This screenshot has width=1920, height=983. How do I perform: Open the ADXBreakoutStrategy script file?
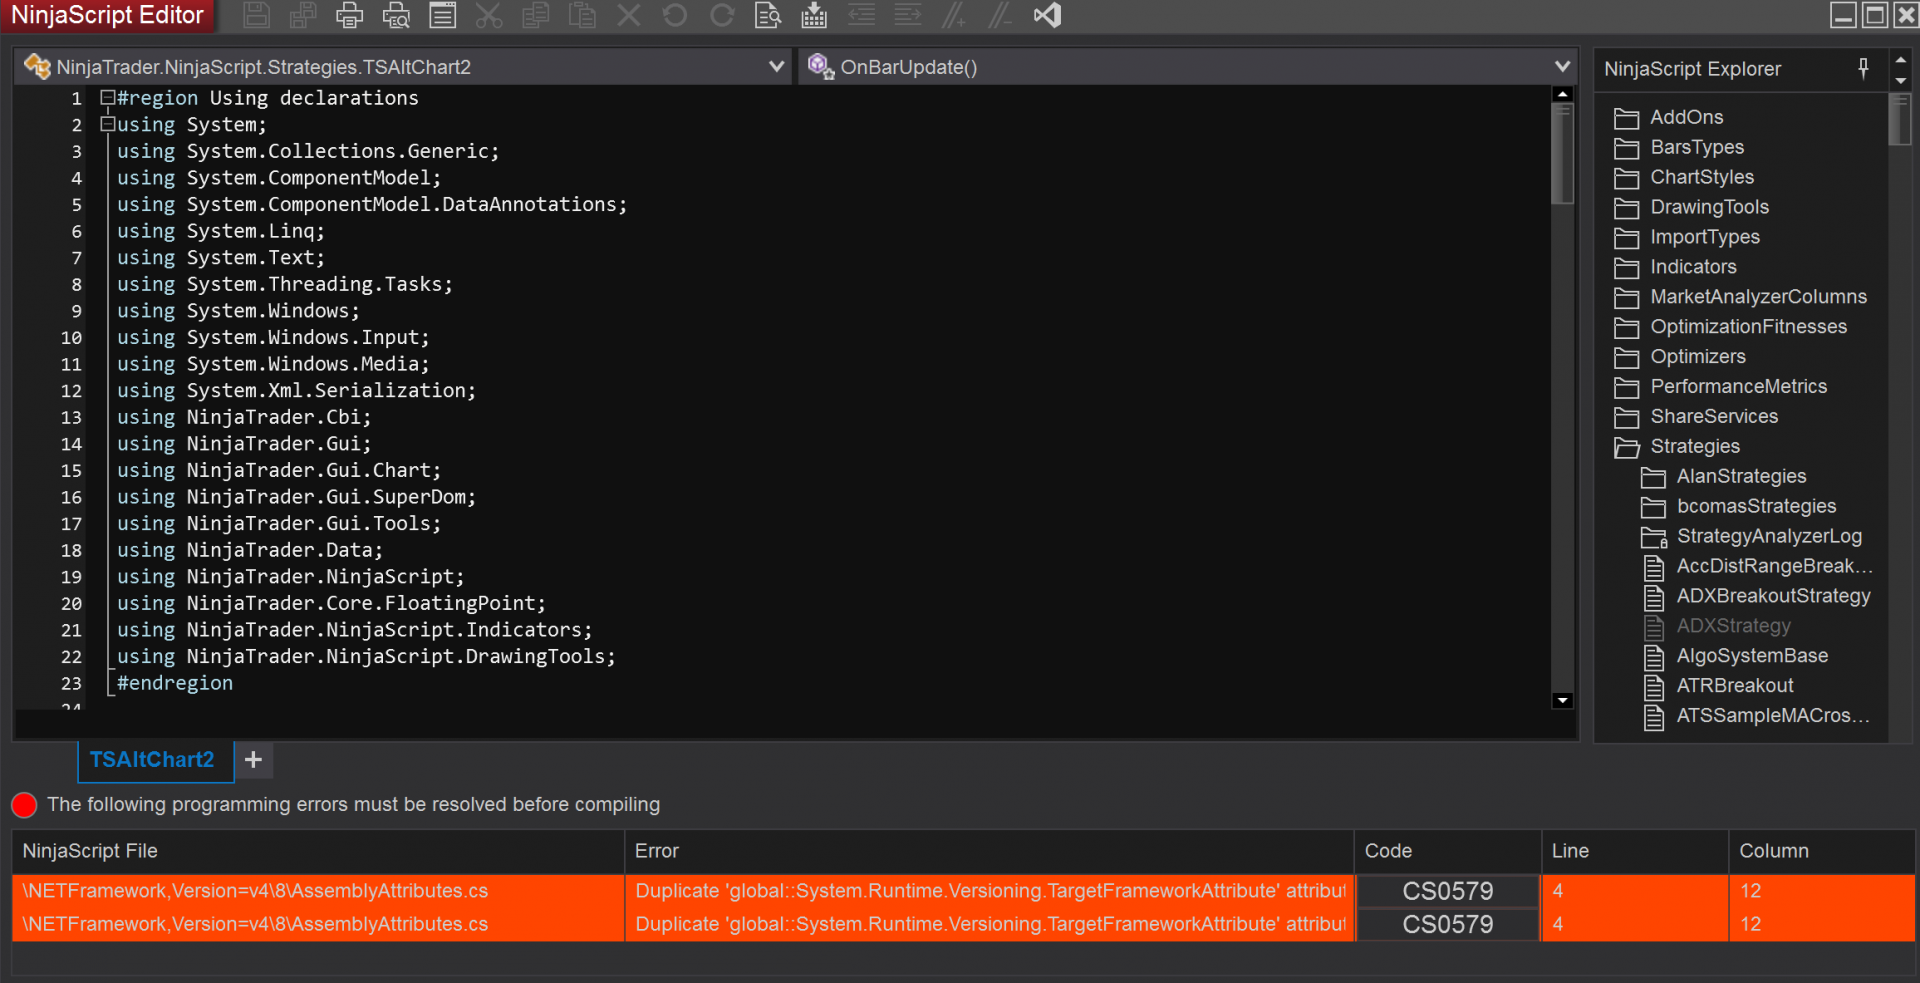[x=1772, y=596]
